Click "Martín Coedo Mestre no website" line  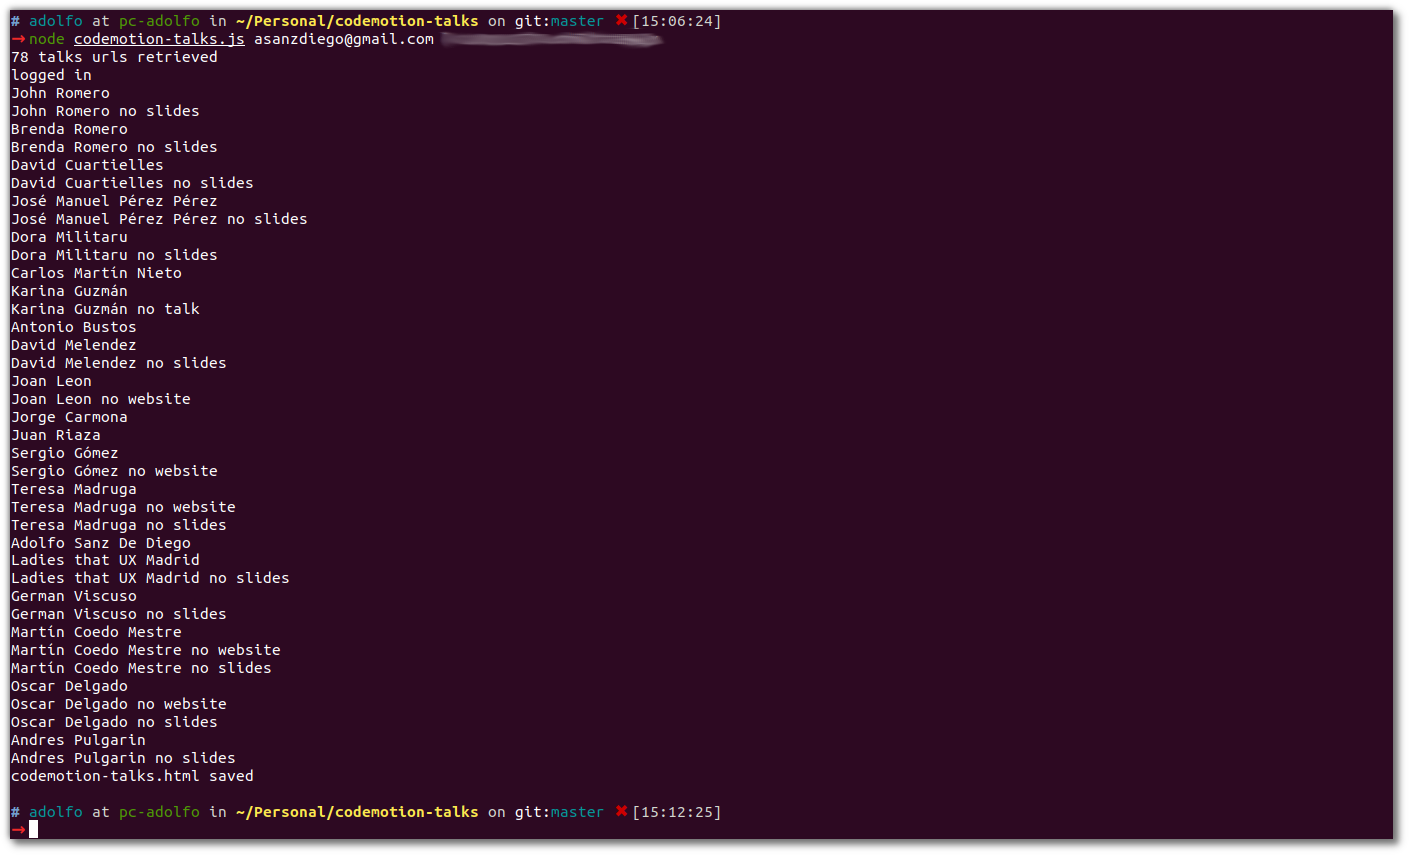(146, 650)
